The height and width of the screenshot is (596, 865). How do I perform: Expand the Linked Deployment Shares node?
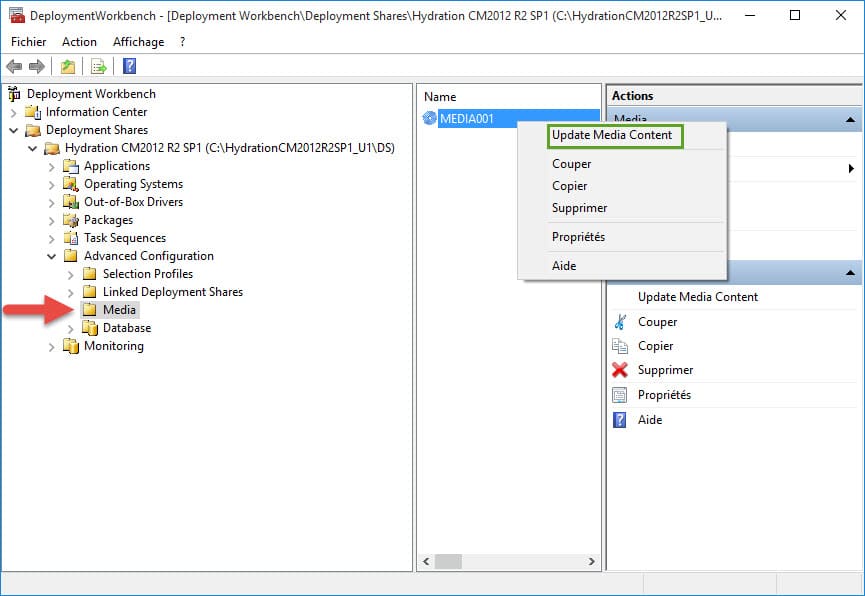coord(71,292)
